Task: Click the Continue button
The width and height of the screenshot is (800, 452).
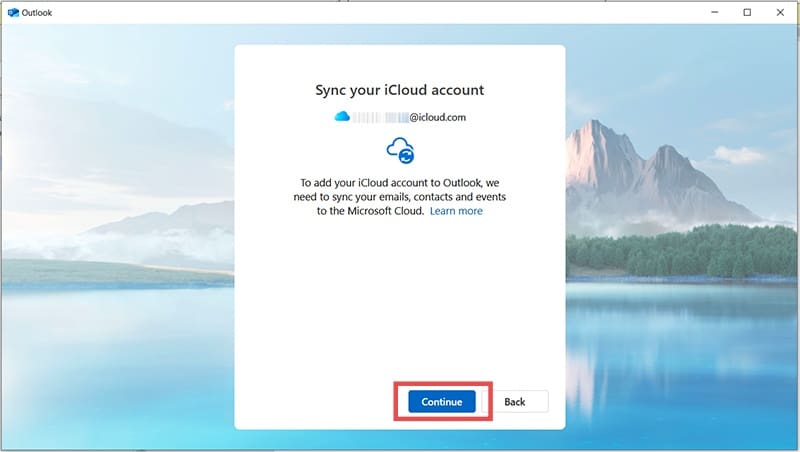Action: tap(441, 401)
